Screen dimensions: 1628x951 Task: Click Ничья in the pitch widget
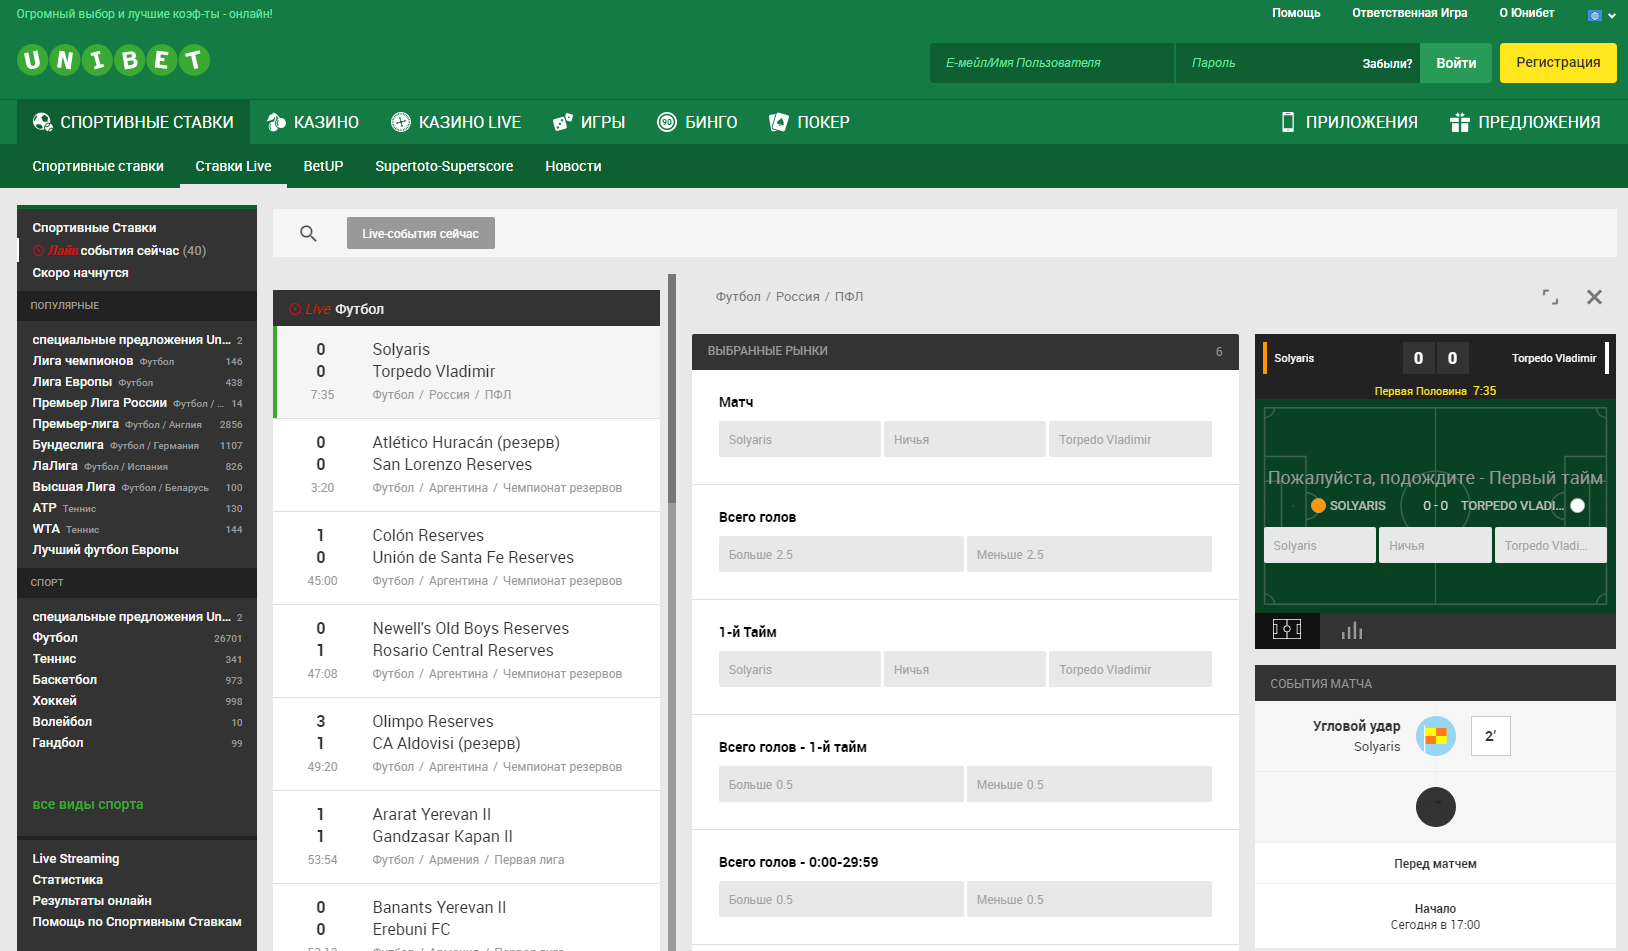(1435, 545)
